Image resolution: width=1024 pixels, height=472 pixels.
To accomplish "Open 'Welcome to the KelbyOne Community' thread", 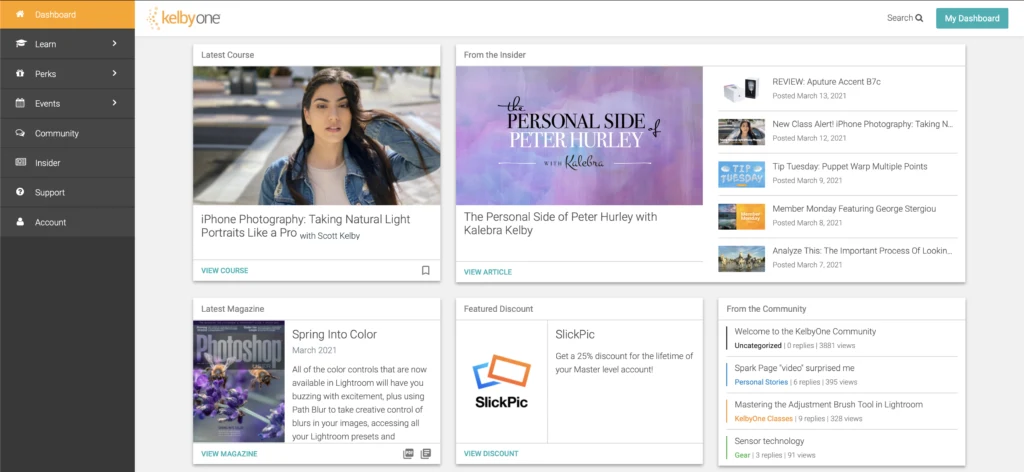I will click(805, 332).
